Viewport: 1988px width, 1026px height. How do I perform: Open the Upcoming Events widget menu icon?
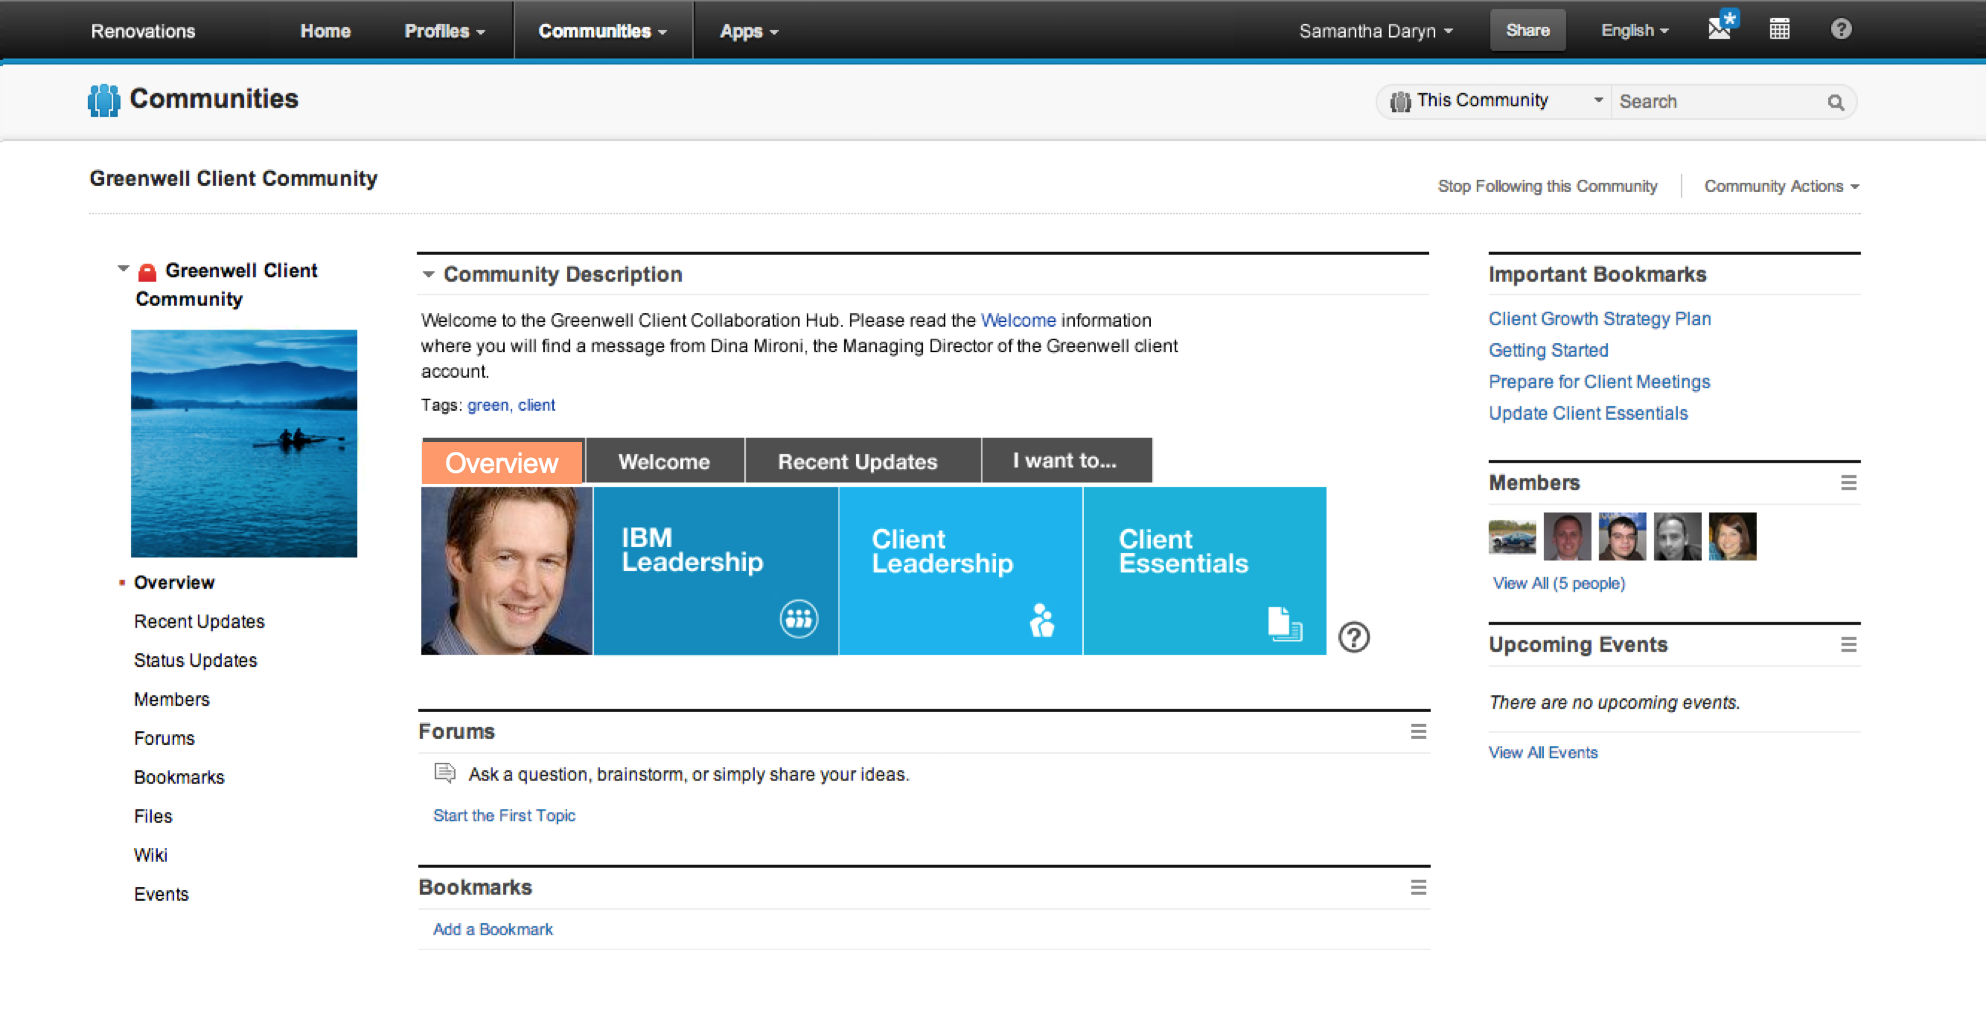click(x=1848, y=645)
